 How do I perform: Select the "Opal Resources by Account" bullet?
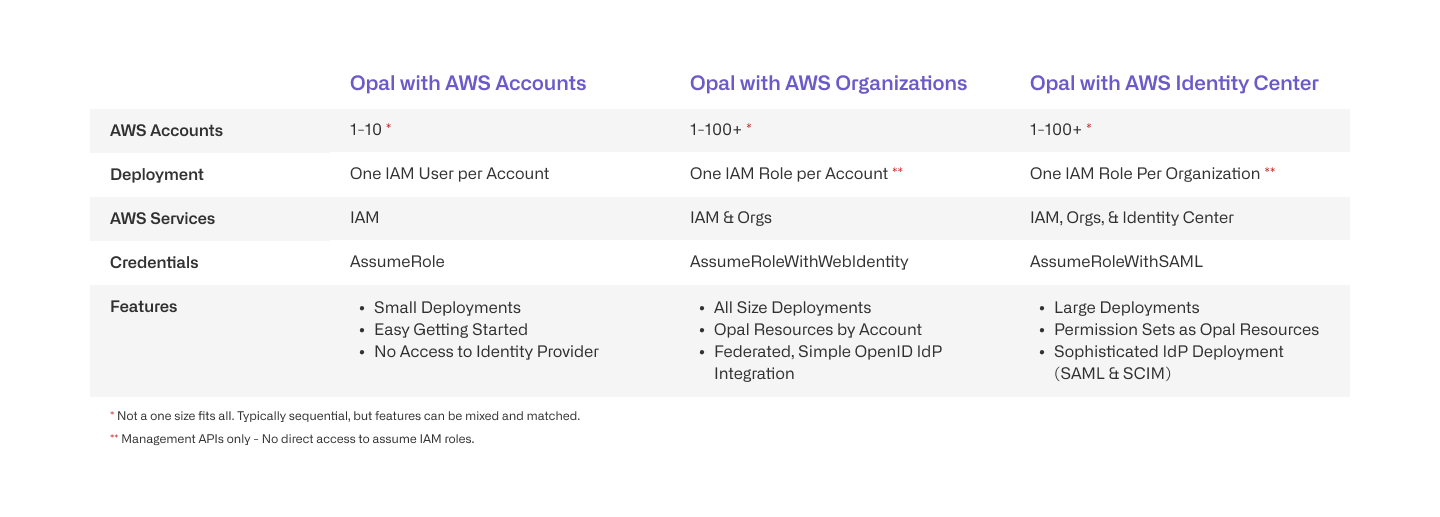click(x=817, y=330)
